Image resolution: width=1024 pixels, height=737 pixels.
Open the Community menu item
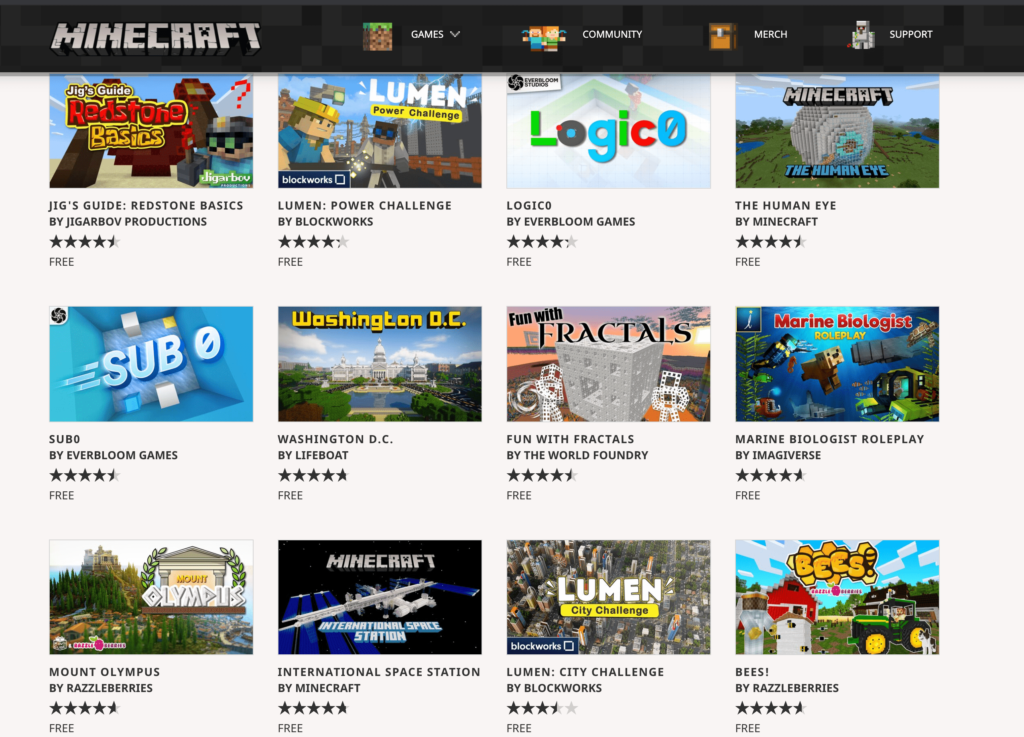[612, 35]
